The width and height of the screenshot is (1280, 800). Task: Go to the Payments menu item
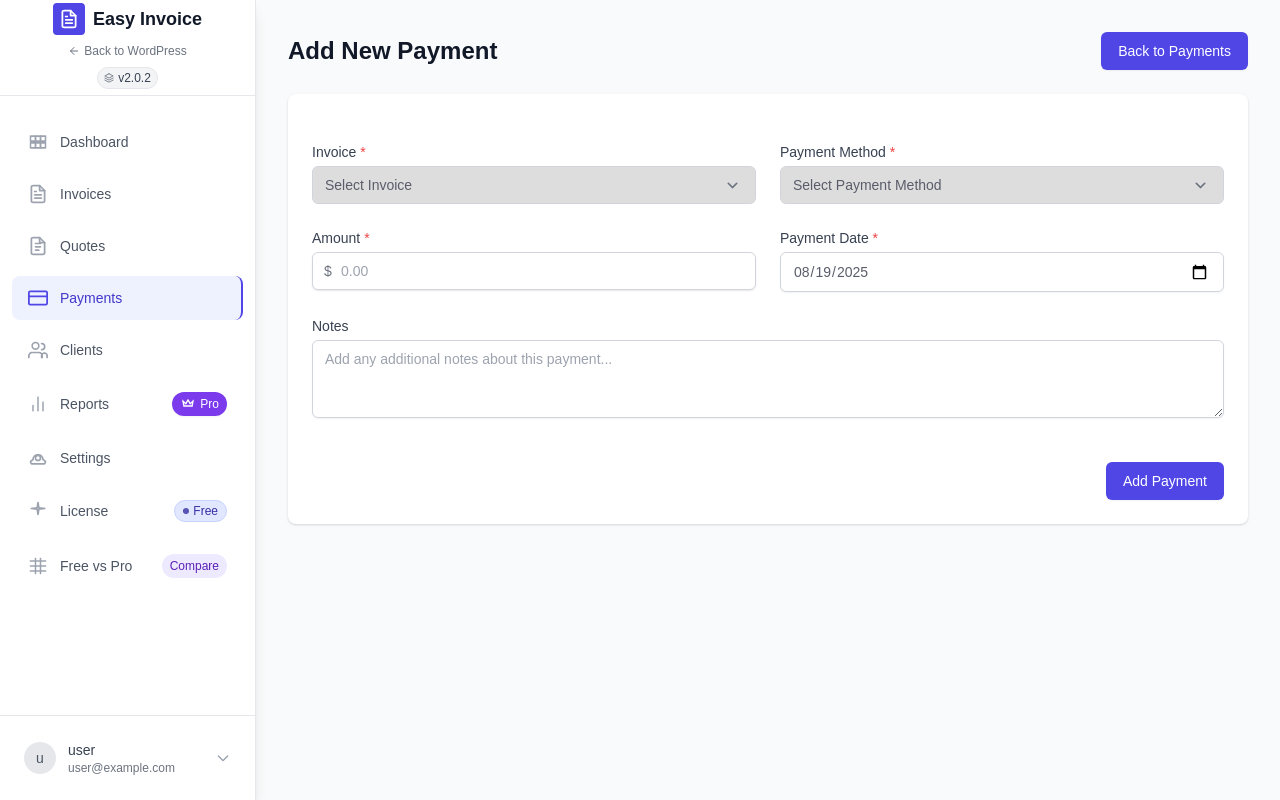(x=127, y=298)
